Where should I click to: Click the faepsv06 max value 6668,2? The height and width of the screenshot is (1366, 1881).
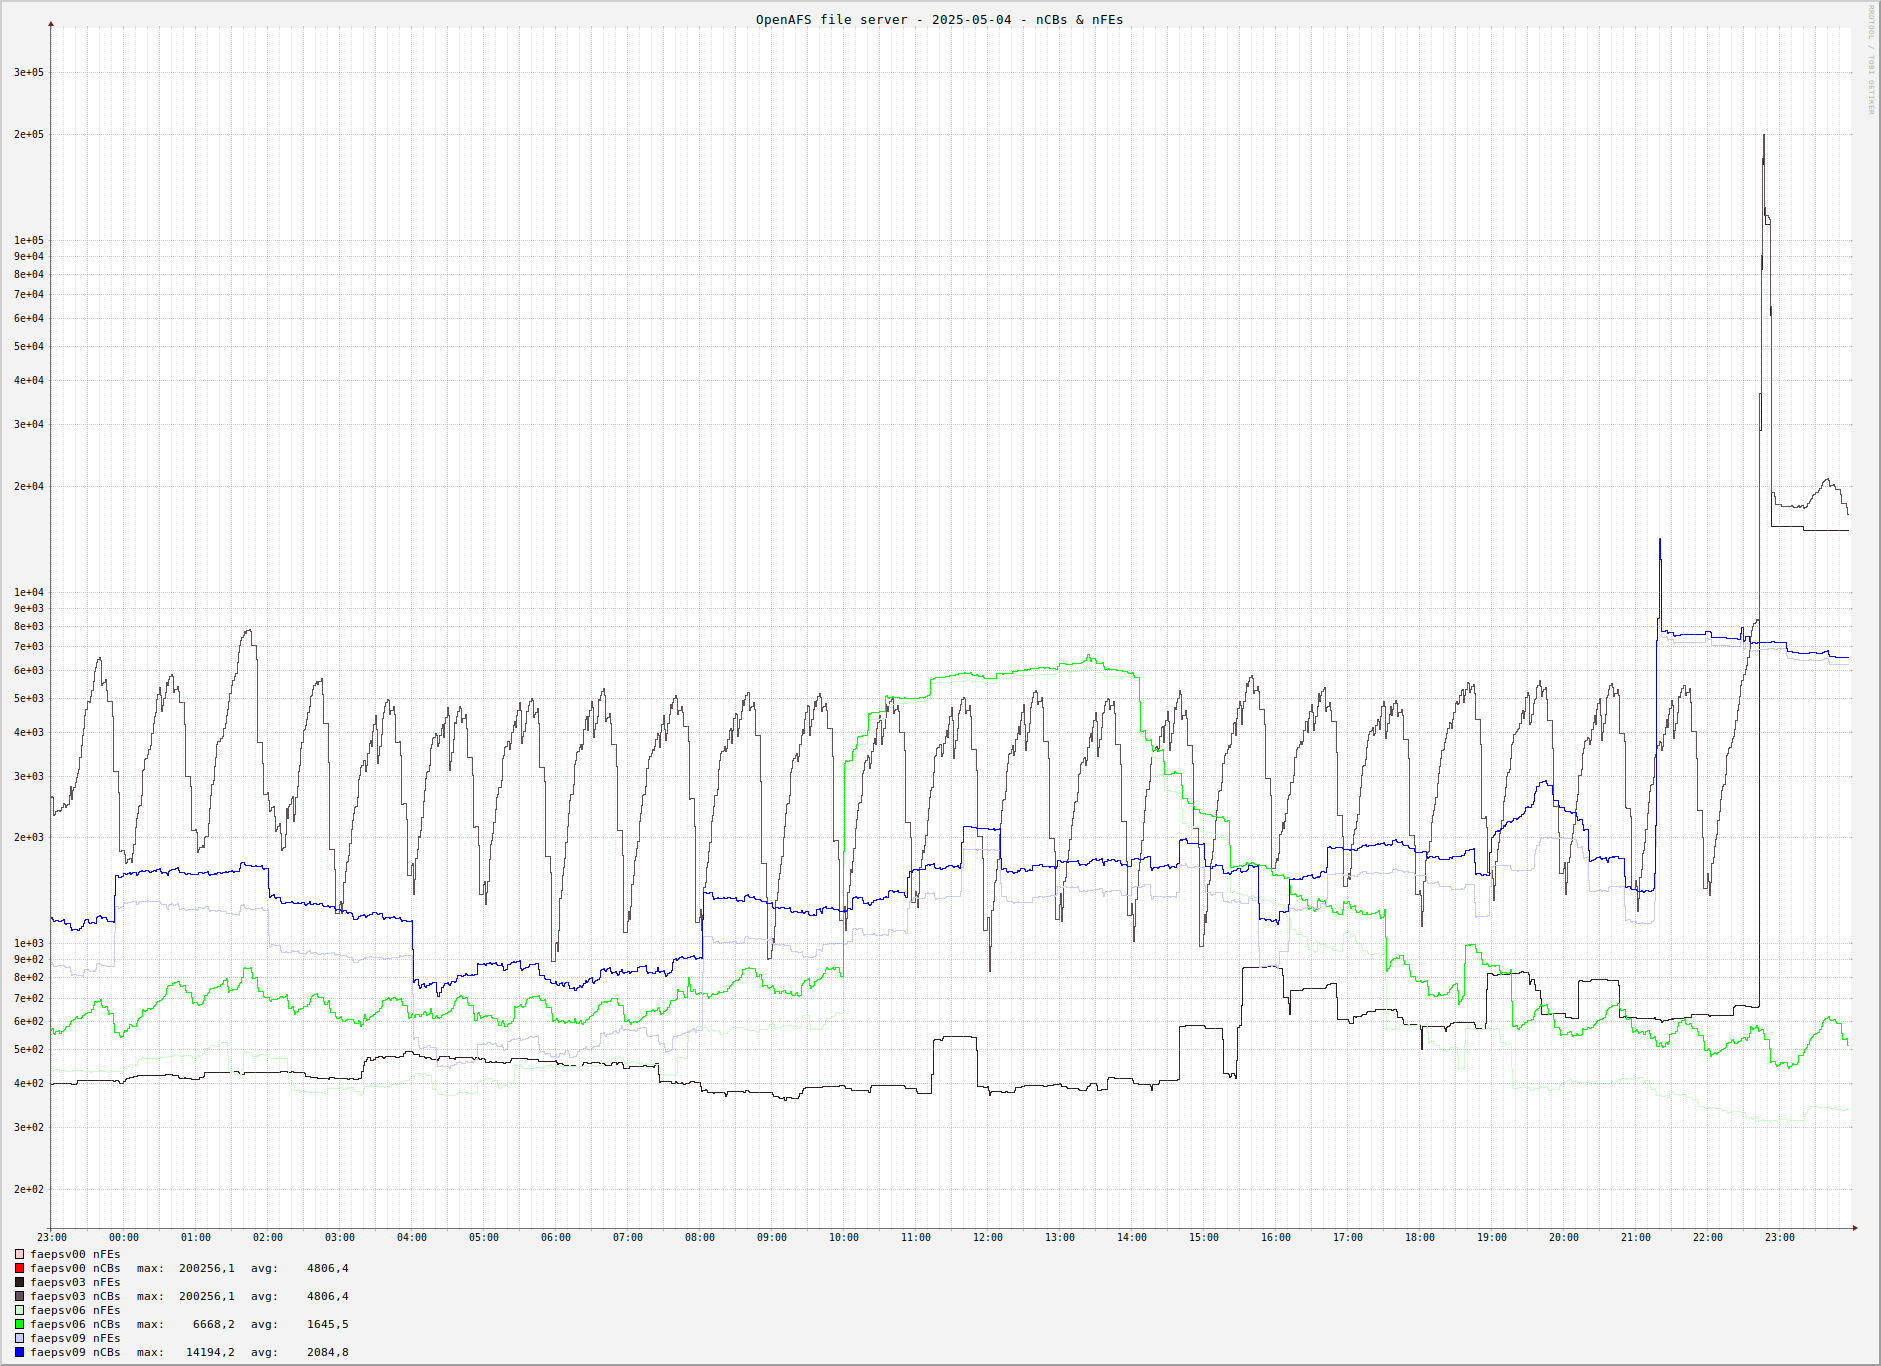(x=213, y=1324)
